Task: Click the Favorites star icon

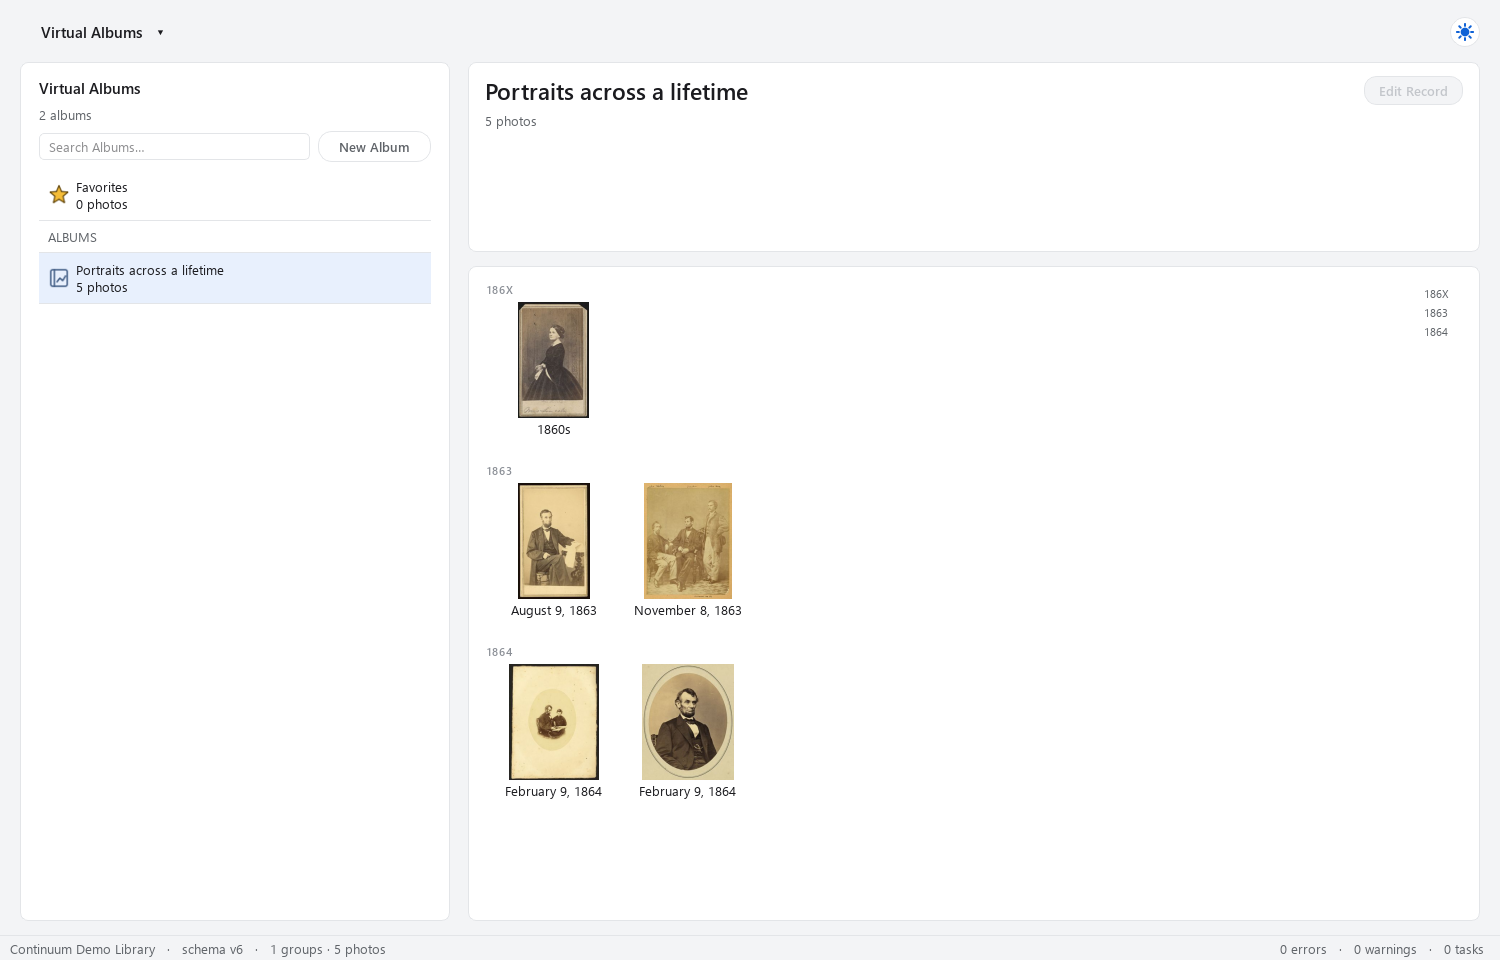Action: tap(59, 195)
